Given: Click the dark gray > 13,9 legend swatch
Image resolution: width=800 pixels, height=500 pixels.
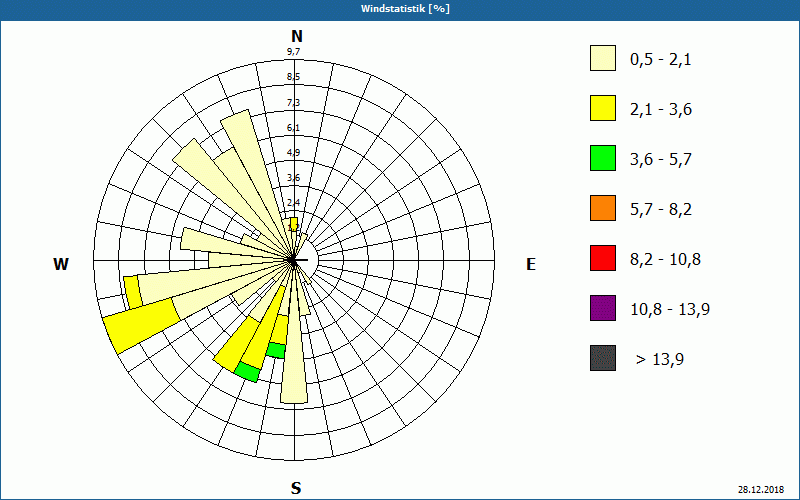Looking at the screenshot, I should pyautogui.click(x=603, y=358).
